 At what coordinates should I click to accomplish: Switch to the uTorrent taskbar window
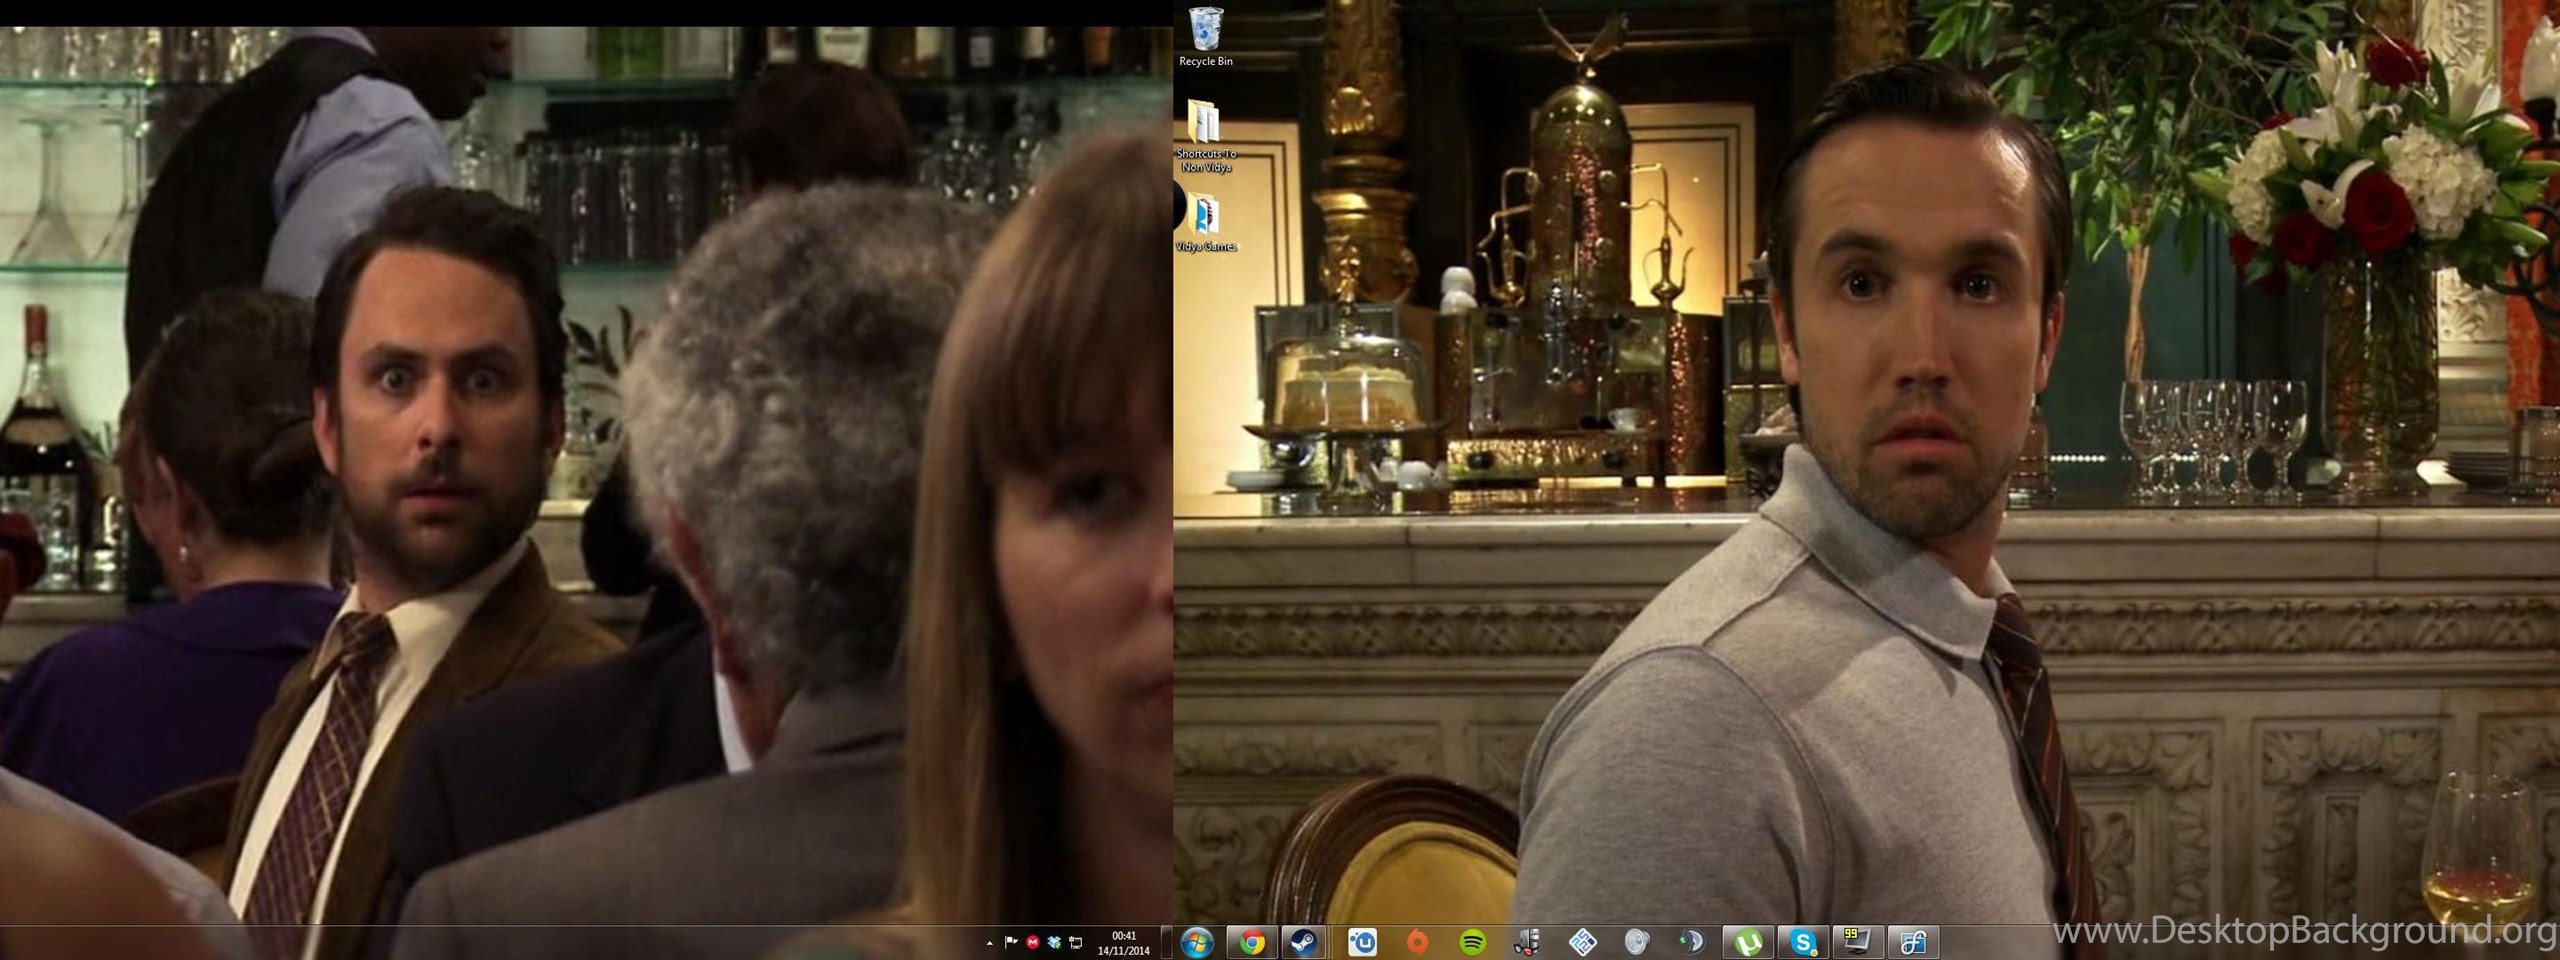(1748, 942)
